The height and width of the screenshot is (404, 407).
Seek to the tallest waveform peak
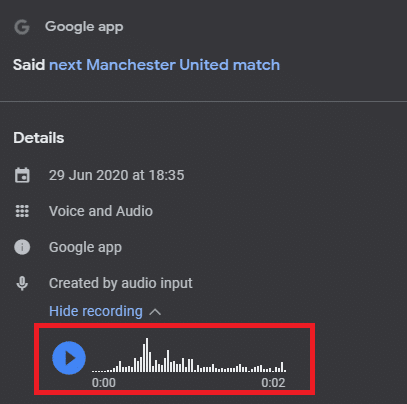[x=147, y=355]
